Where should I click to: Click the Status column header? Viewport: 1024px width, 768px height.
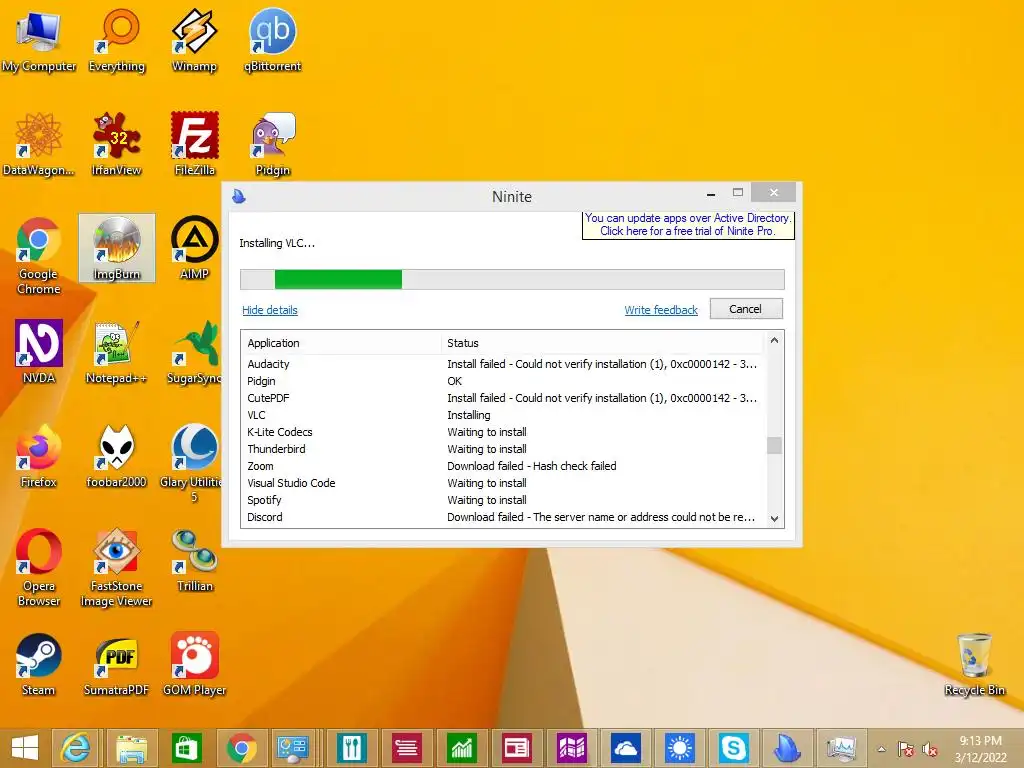[x=602, y=343]
